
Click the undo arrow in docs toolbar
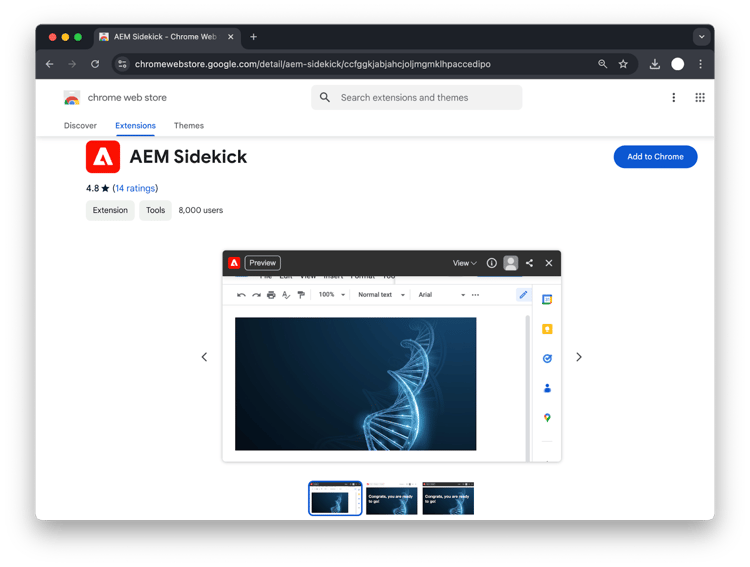click(x=241, y=295)
